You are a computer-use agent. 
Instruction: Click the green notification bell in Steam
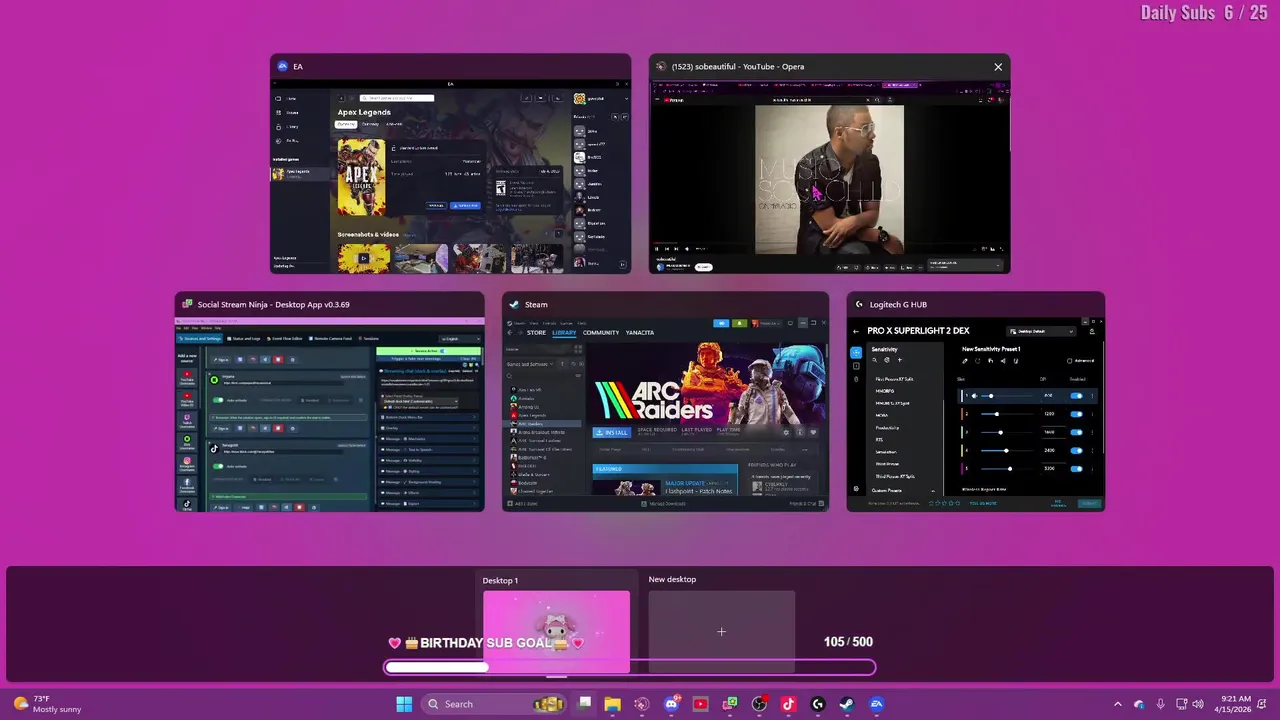(x=739, y=323)
